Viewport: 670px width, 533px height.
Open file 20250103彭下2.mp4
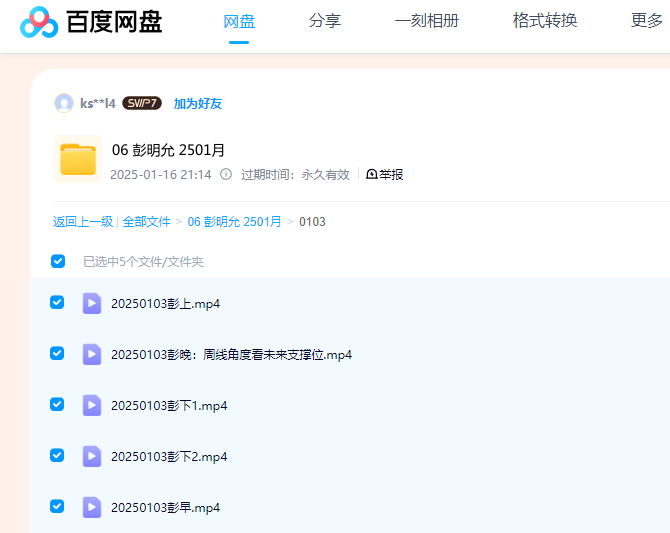coord(169,456)
